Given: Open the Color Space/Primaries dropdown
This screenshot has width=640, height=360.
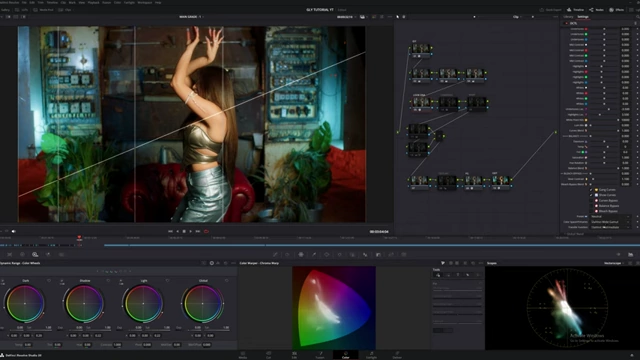Looking at the screenshot, I should (610, 222).
